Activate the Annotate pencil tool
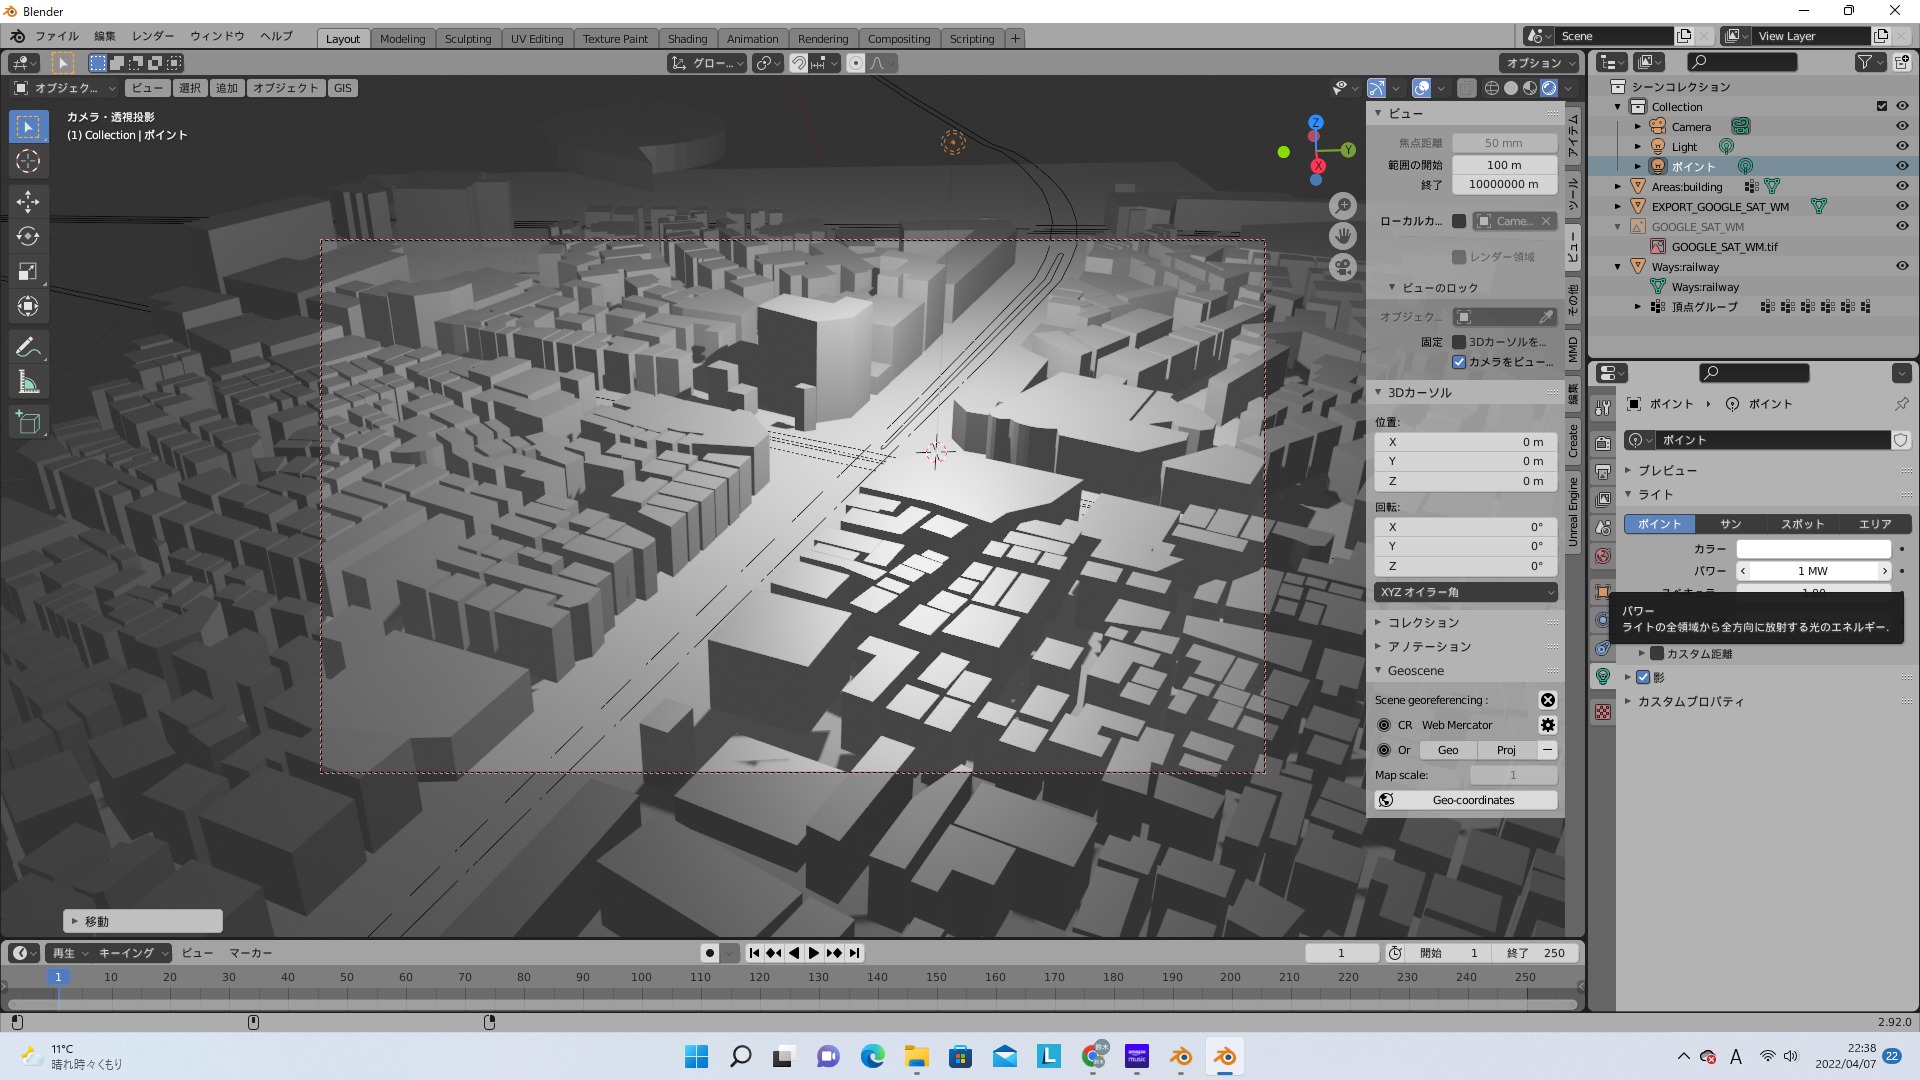Viewport: 1920px width, 1080px height. (28, 348)
